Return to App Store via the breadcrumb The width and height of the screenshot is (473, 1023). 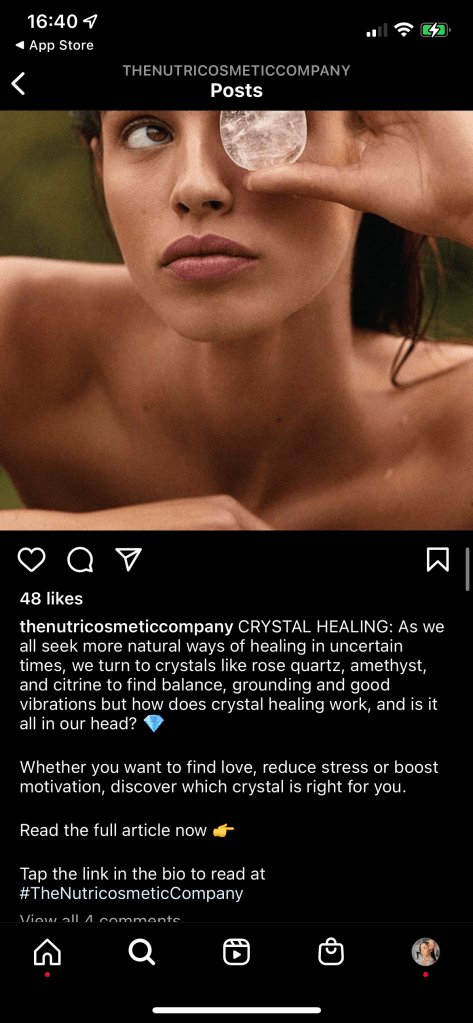54,46
